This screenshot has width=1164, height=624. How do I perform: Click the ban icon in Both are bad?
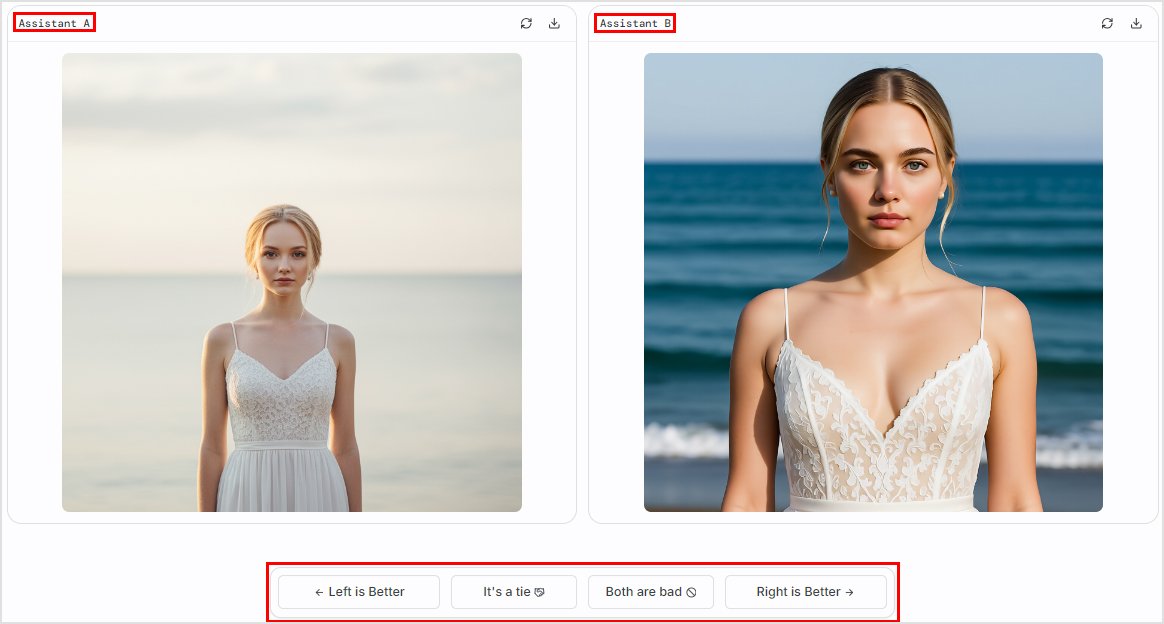(x=691, y=592)
